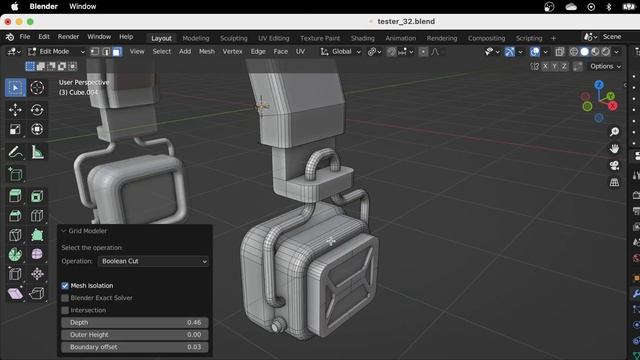The image size is (640, 360).
Task: Open overlays dropdown arrow
Action: (x=545, y=52)
